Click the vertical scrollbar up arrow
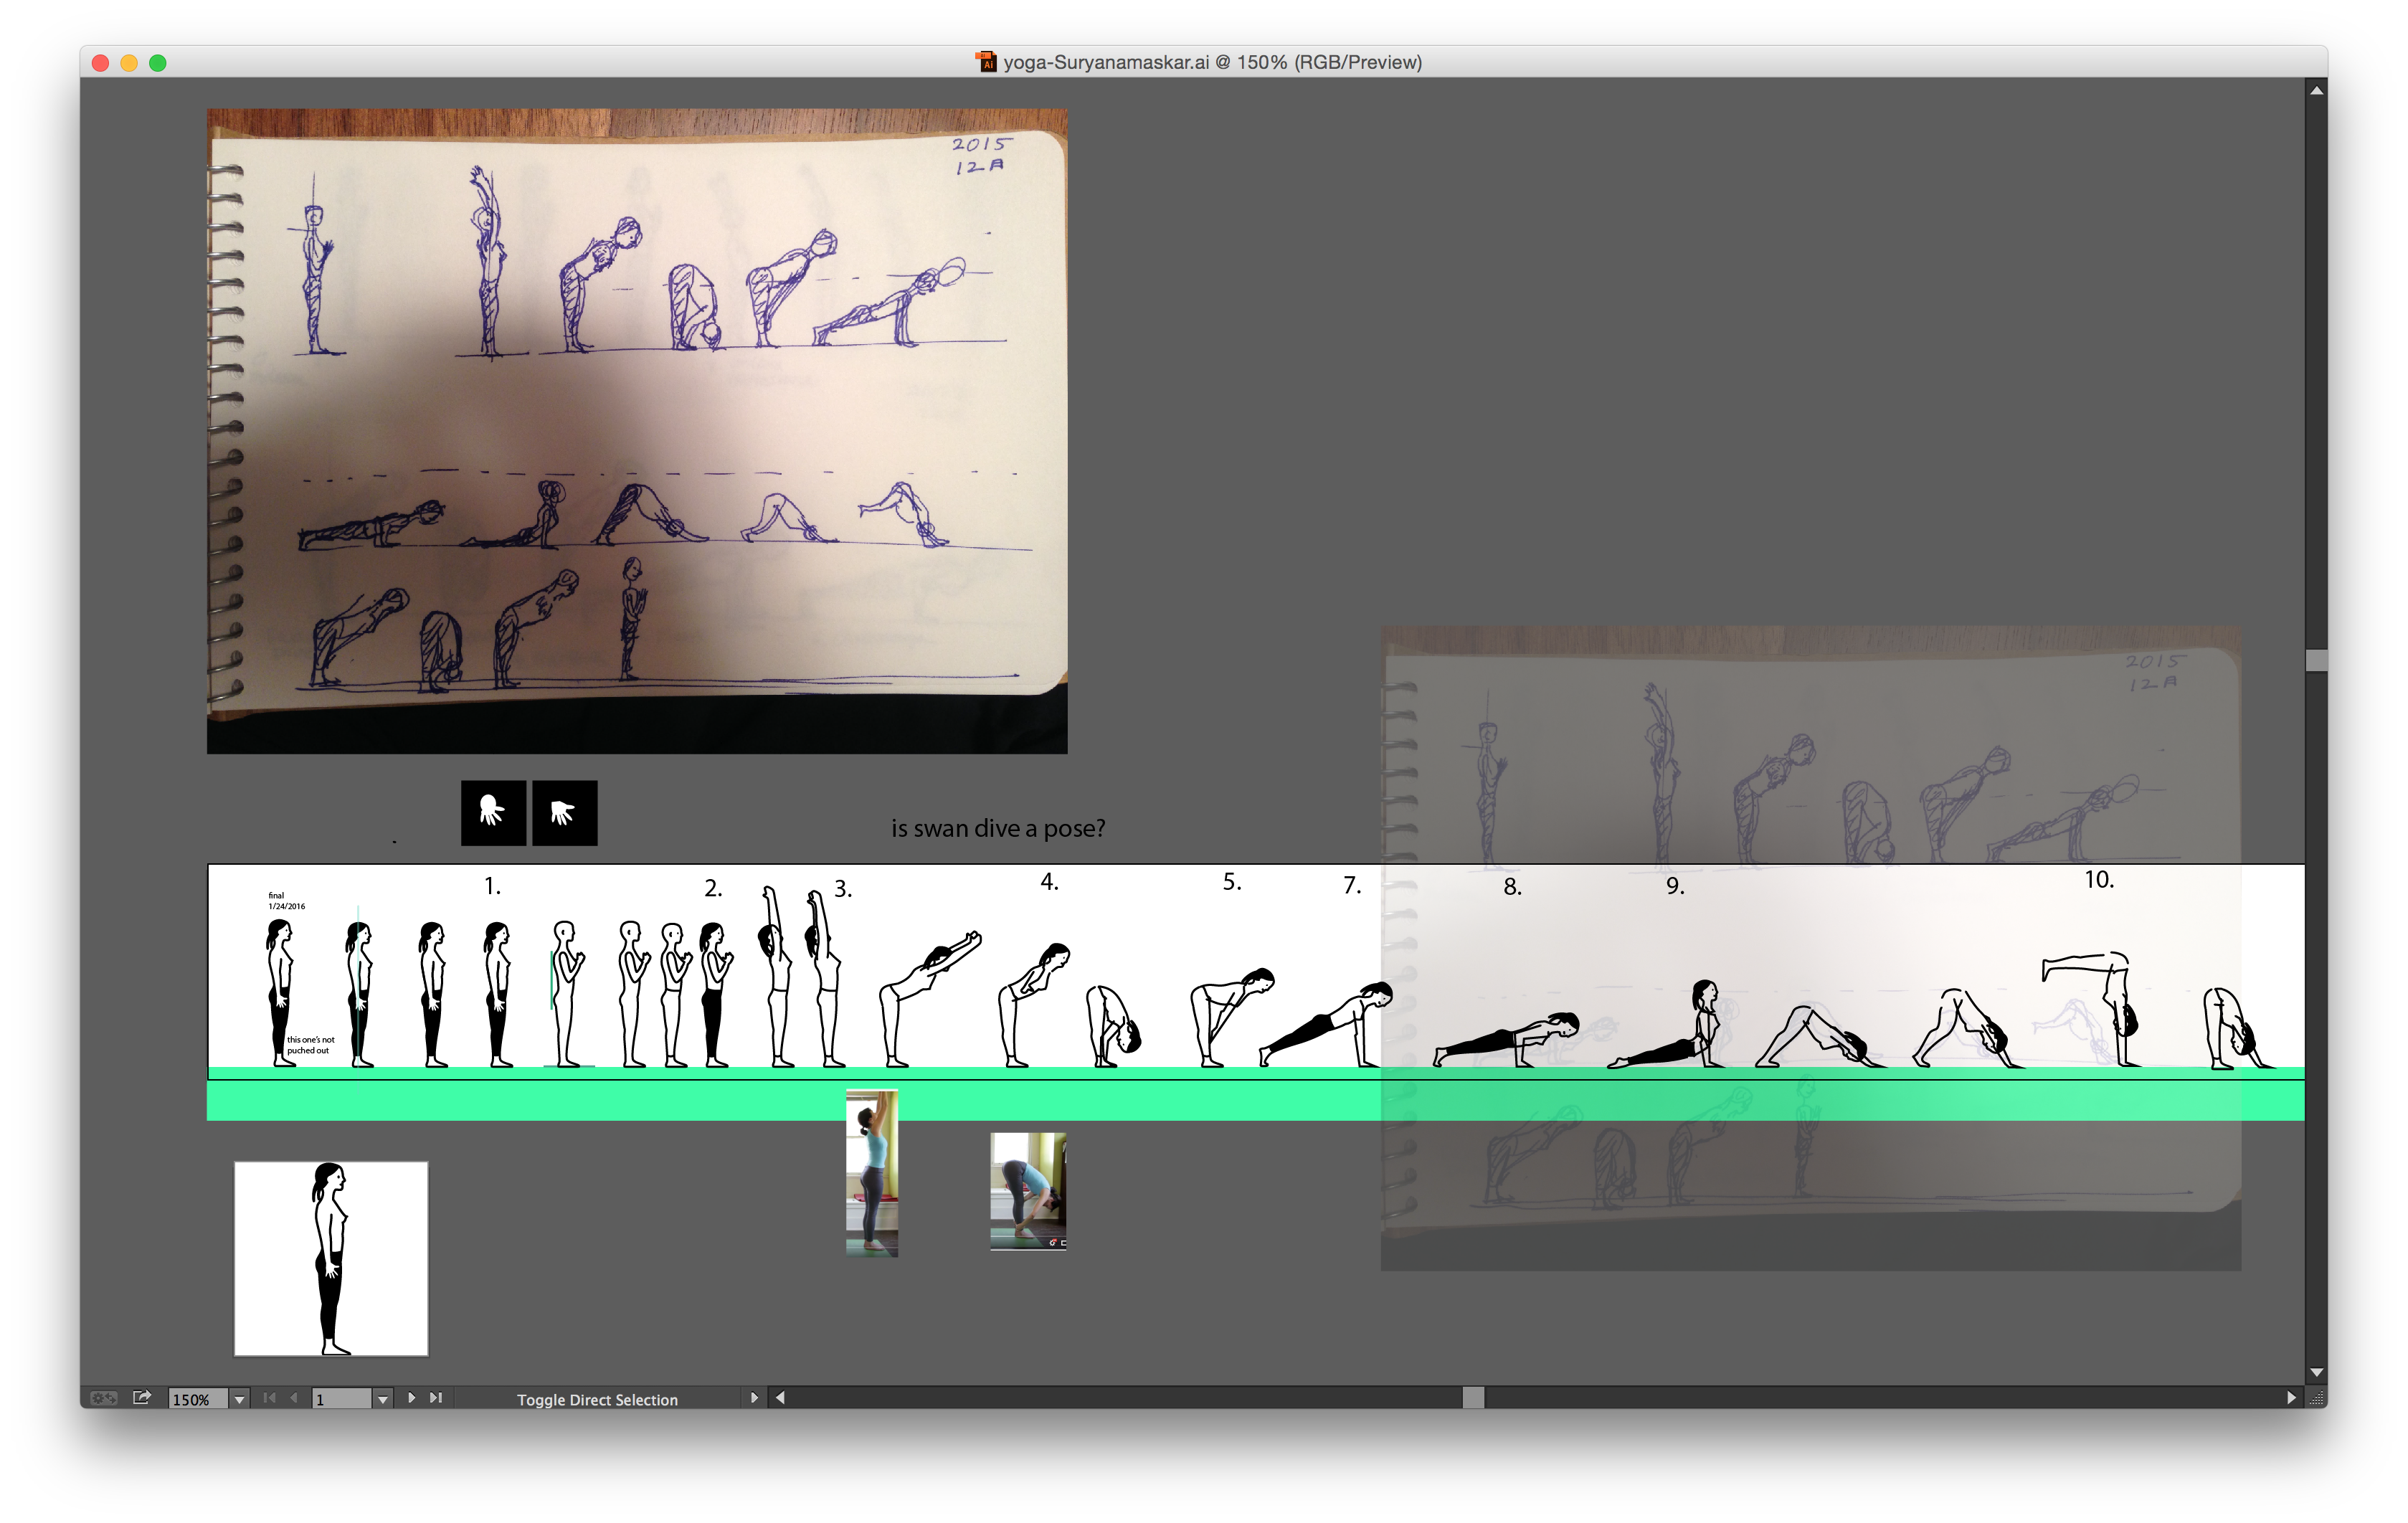Image resolution: width=2408 pixels, height=1523 pixels. pyautogui.click(x=2316, y=90)
